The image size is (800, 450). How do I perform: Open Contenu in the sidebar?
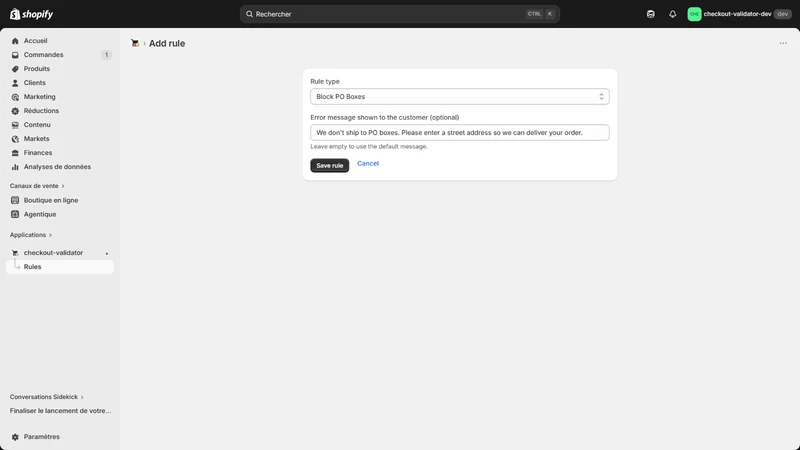(x=60, y=124)
